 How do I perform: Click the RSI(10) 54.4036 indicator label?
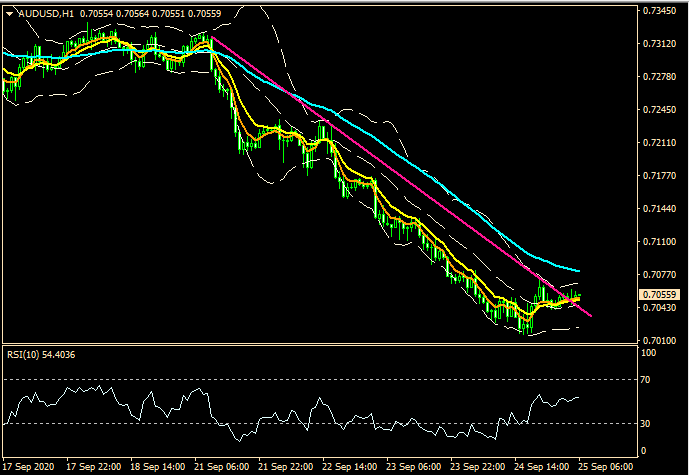pos(41,354)
